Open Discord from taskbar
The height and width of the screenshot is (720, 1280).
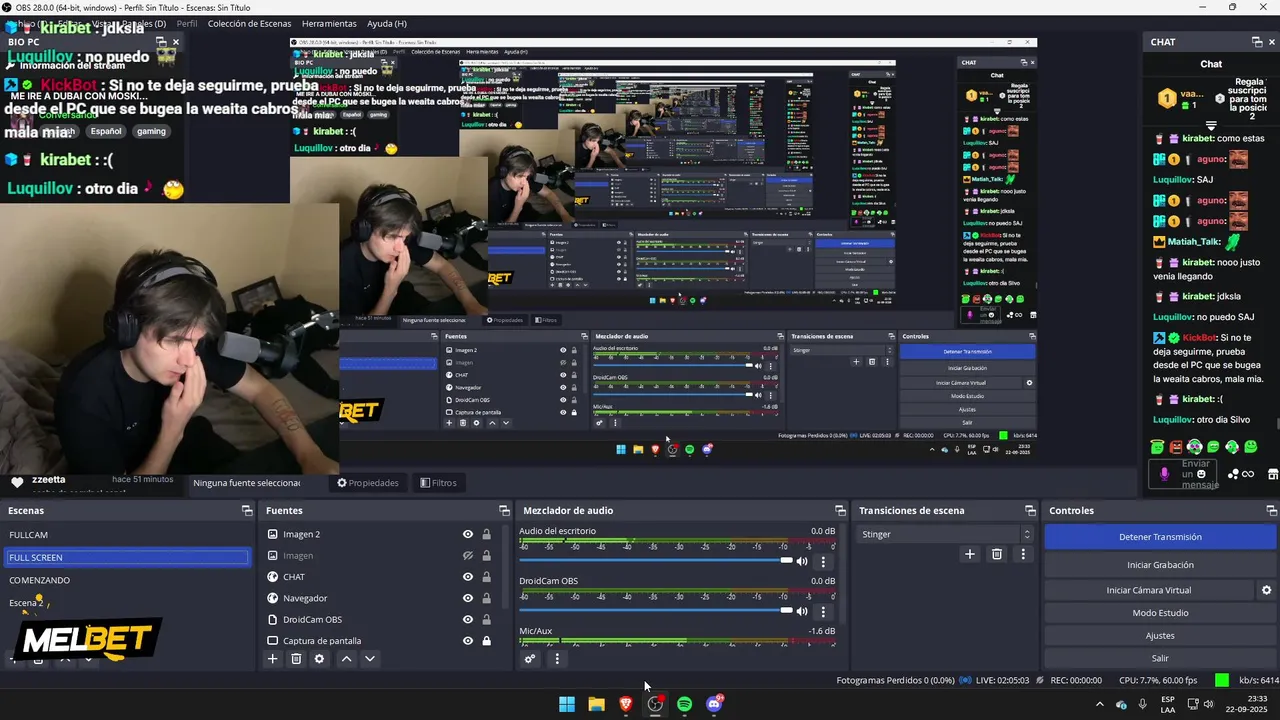click(714, 704)
